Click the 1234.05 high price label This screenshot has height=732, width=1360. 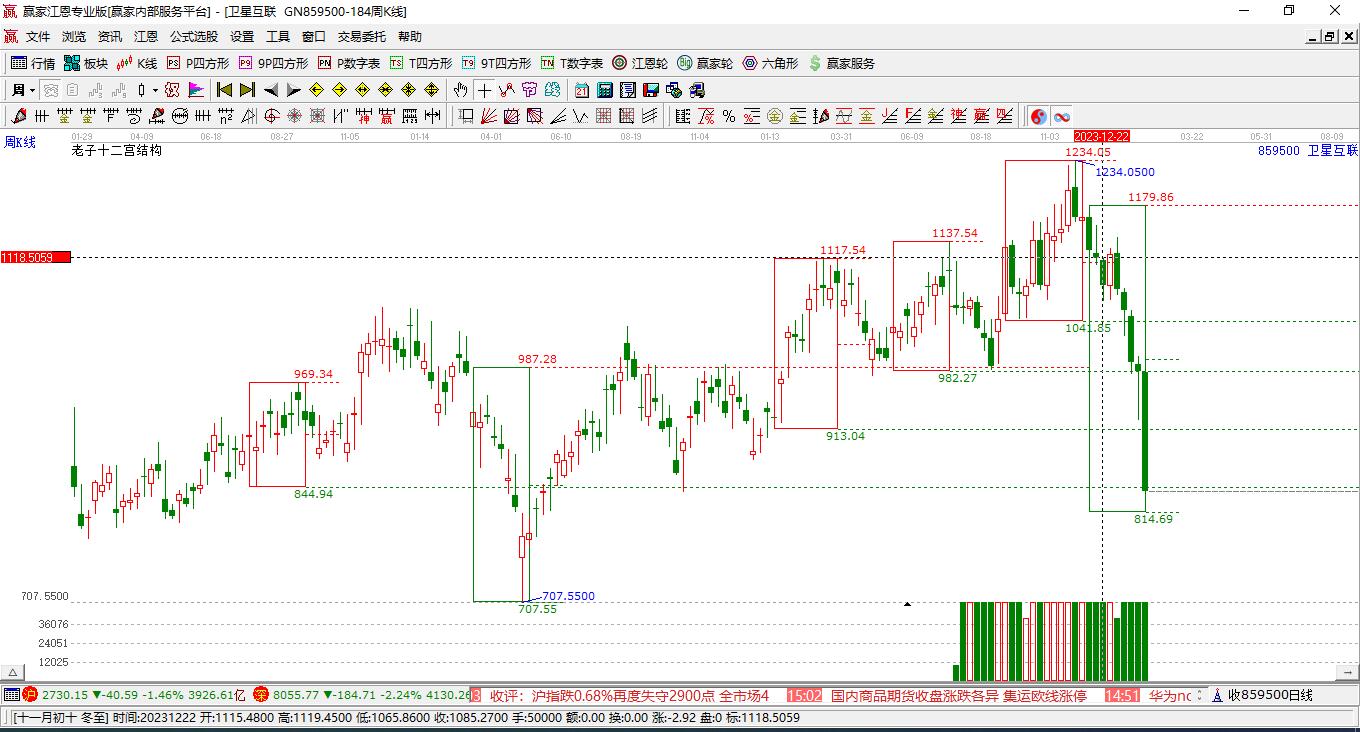tap(1087, 152)
